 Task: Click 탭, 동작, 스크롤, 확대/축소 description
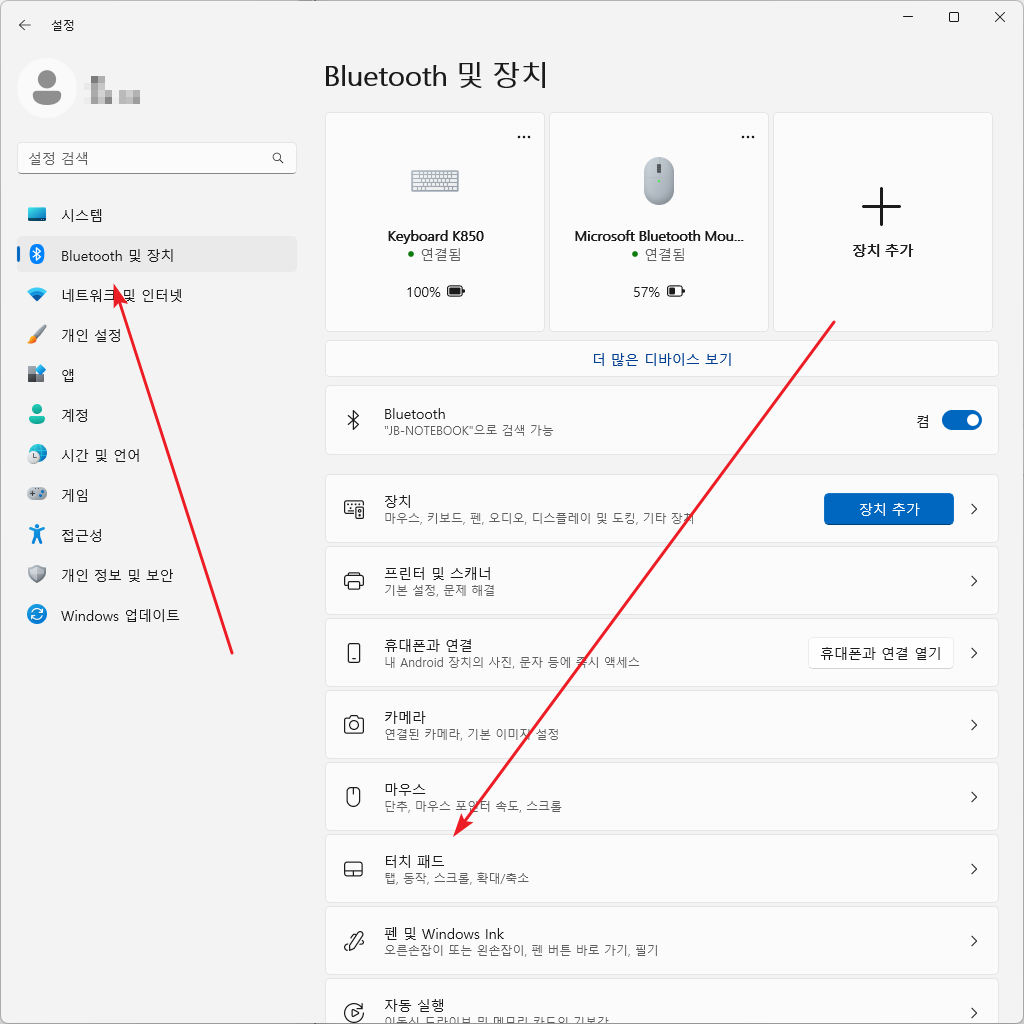[x=456, y=878]
